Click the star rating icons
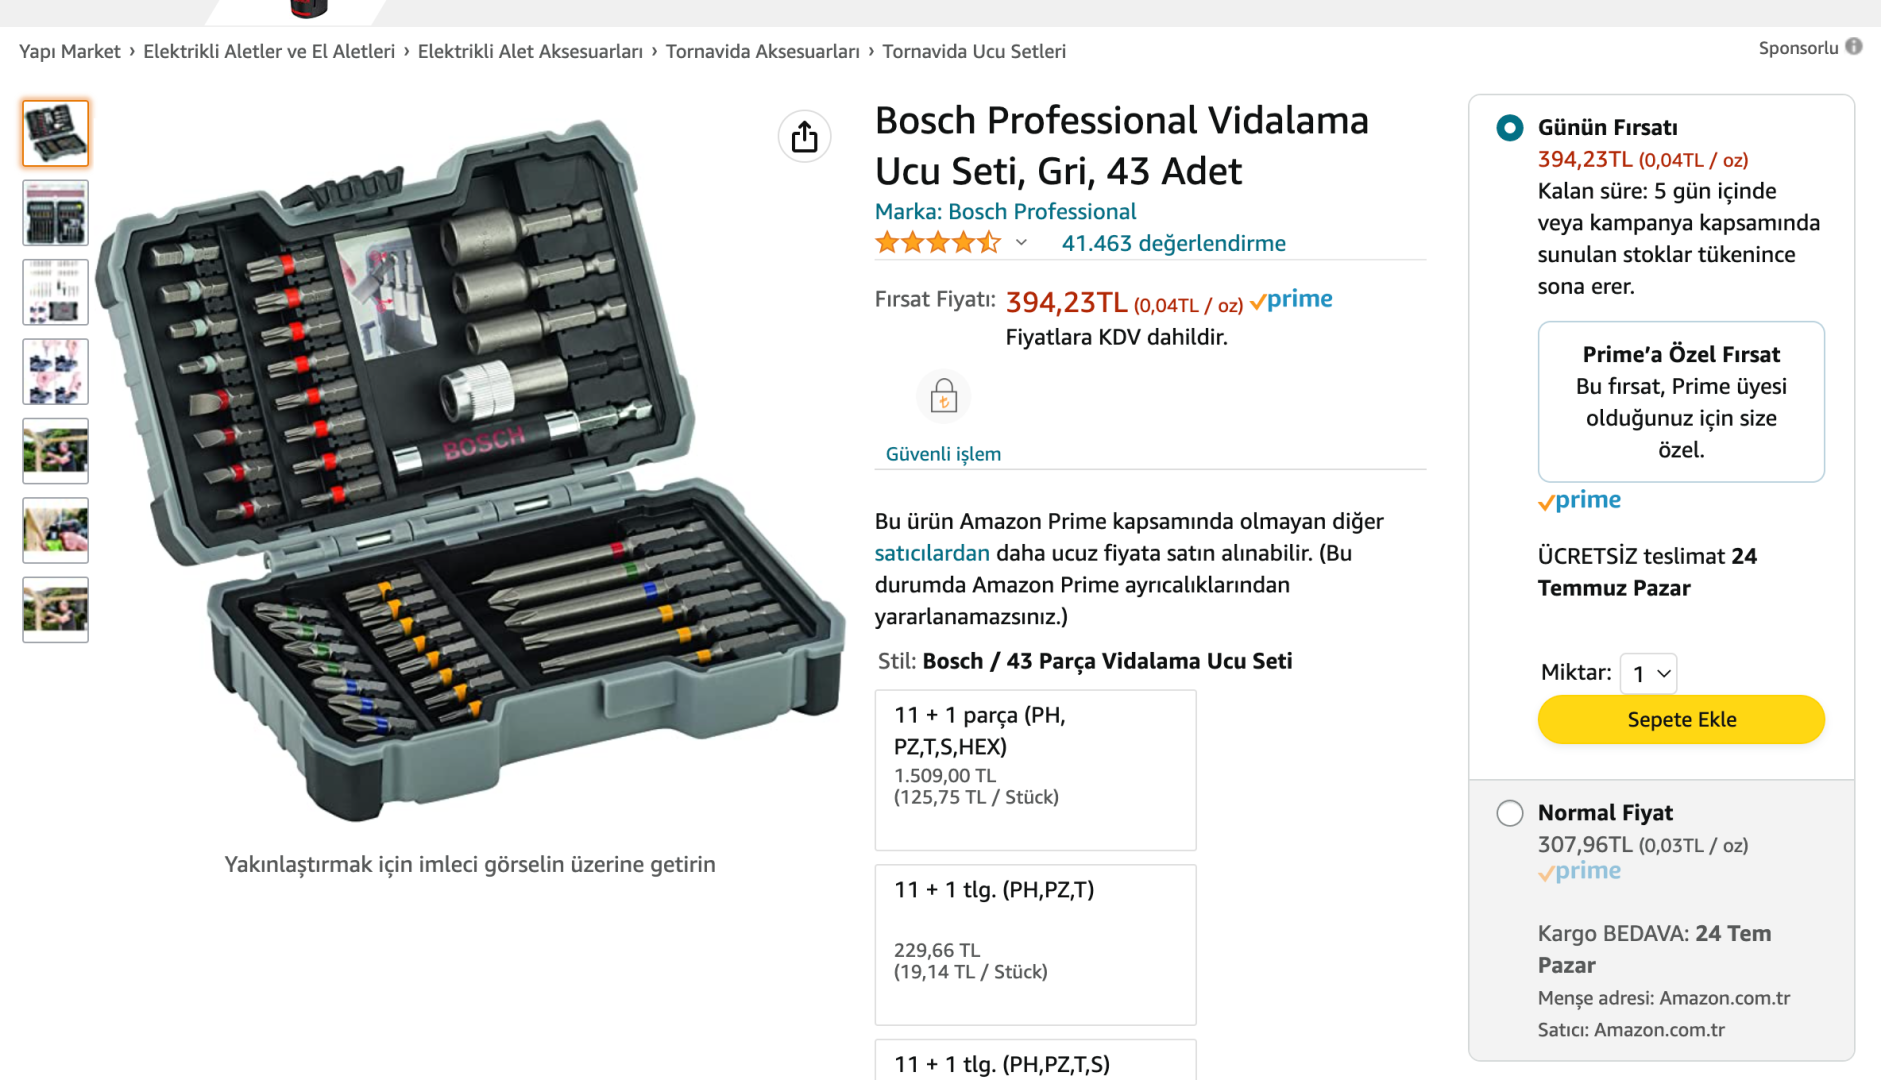This screenshot has height=1080, width=1881. click(937, 243)
